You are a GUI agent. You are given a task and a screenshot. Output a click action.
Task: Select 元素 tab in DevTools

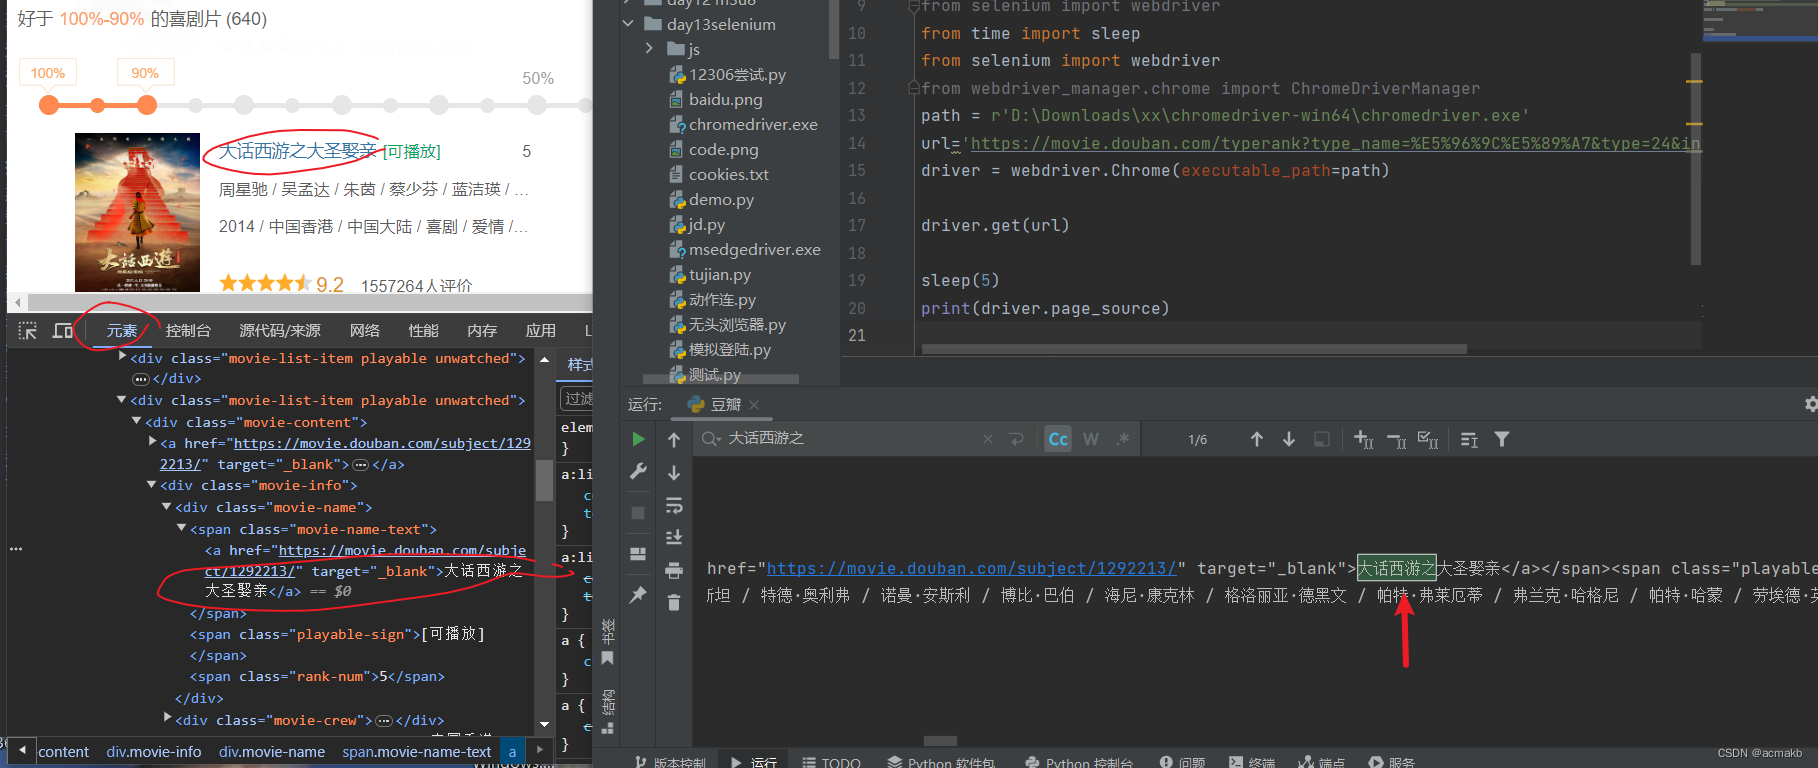(122, 331)
